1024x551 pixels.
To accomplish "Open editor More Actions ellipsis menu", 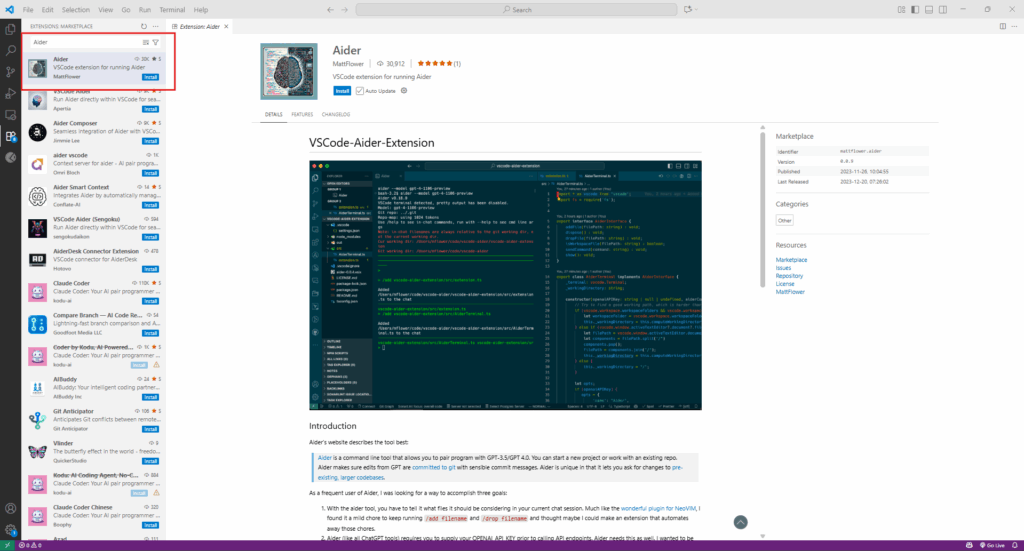I will click(x=1013, y=26).
